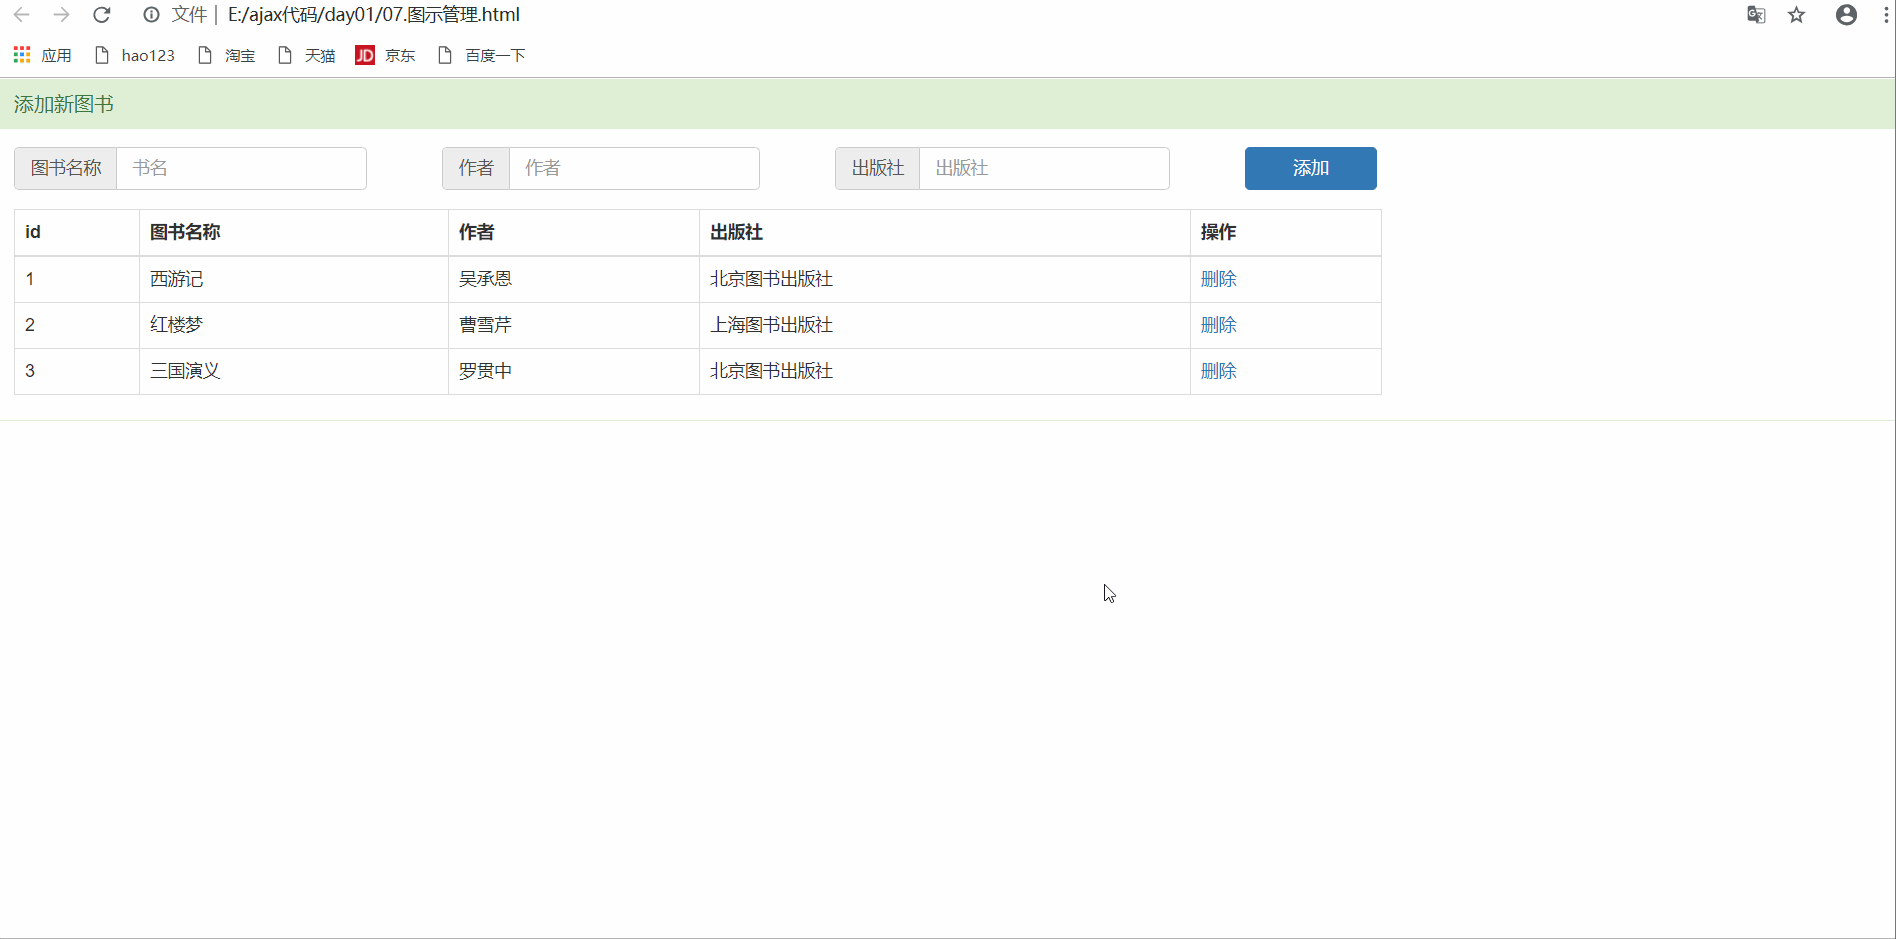1896x939 pixels.
Task: Delete the 西游记 row
Action: coord(1219,279)
